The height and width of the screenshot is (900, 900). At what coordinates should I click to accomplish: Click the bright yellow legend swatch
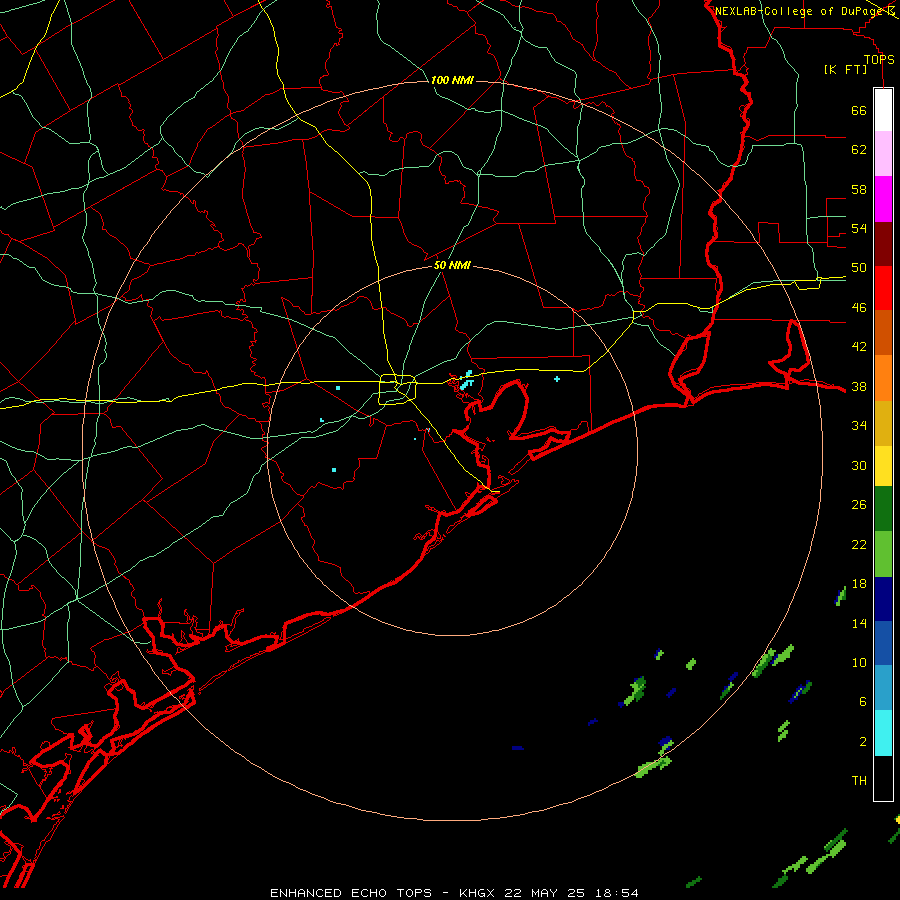click(x=883, y=465)
